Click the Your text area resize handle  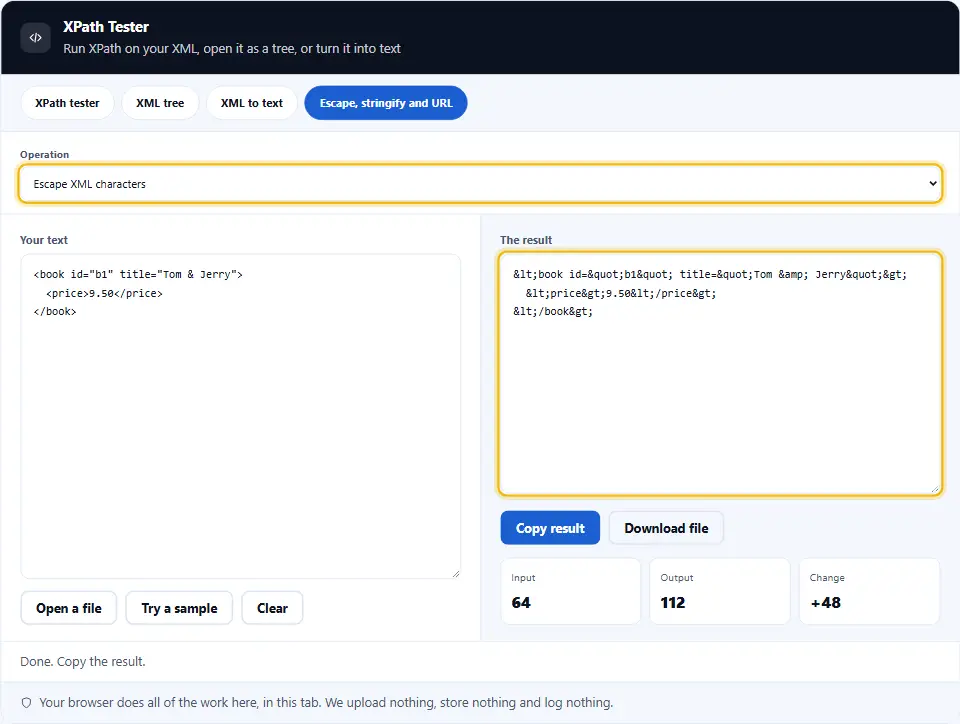[456, 574]
